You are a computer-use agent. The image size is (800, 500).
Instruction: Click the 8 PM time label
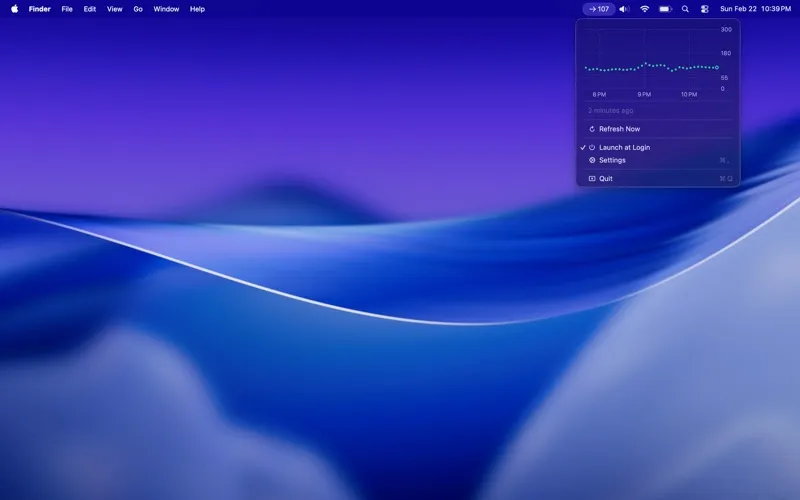tap(599, 94)
